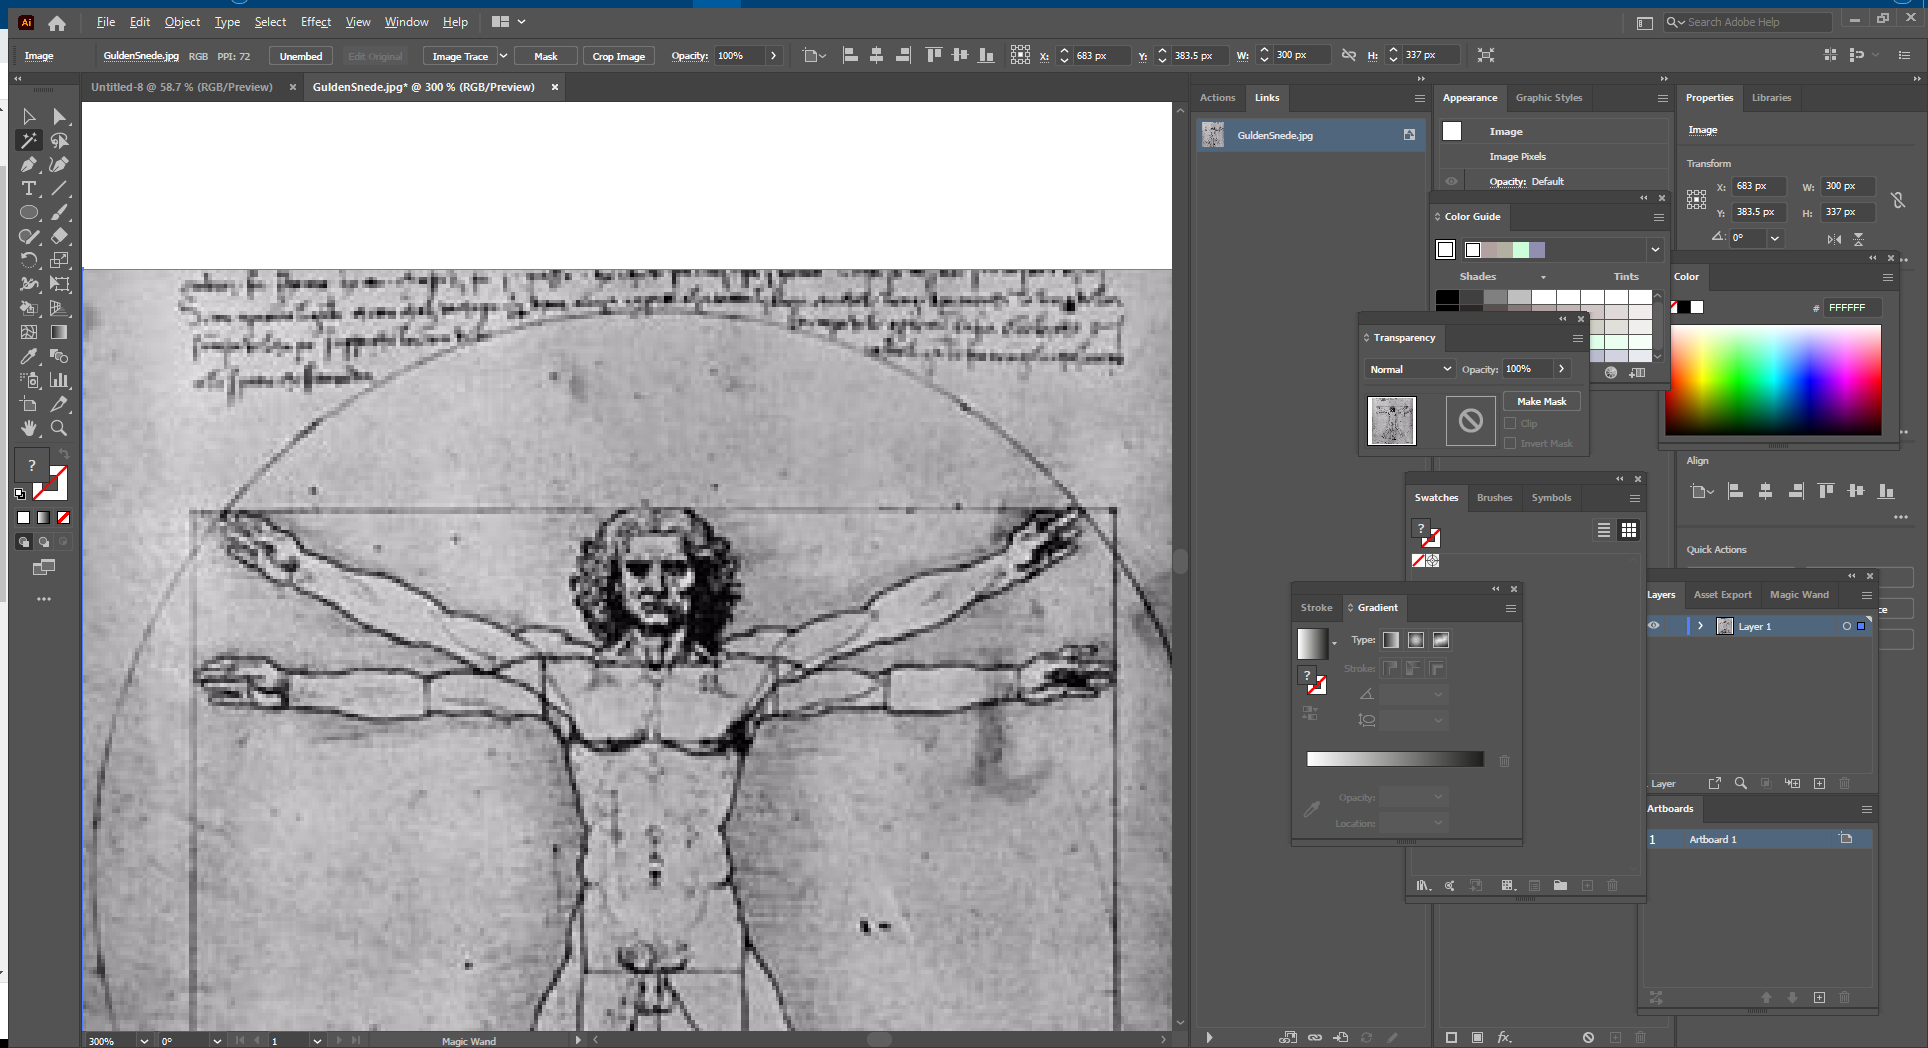Click the color spectrum in Color panel
Screen dimensions: 1928x1048
(1773, 380)
